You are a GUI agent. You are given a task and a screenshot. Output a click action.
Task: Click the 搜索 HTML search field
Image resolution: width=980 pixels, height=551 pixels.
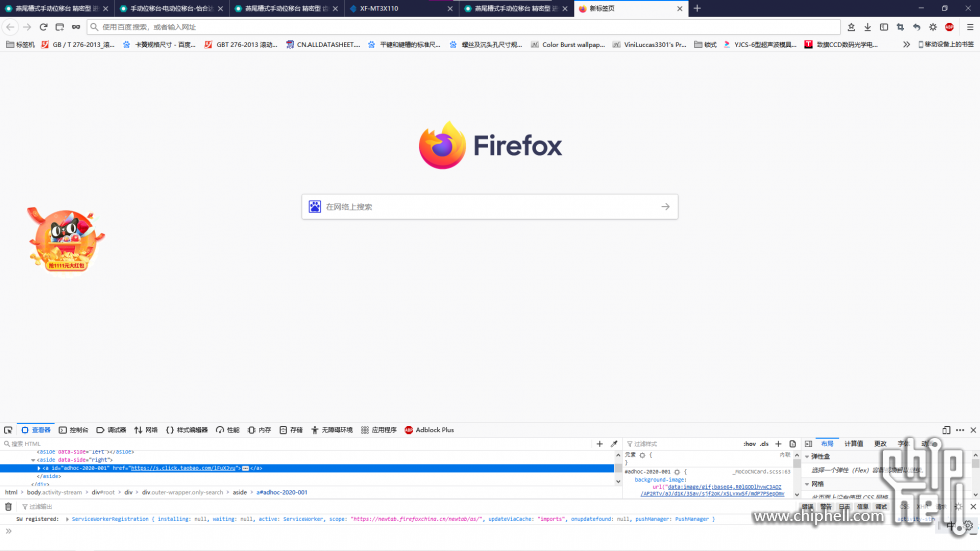[297, 444]
